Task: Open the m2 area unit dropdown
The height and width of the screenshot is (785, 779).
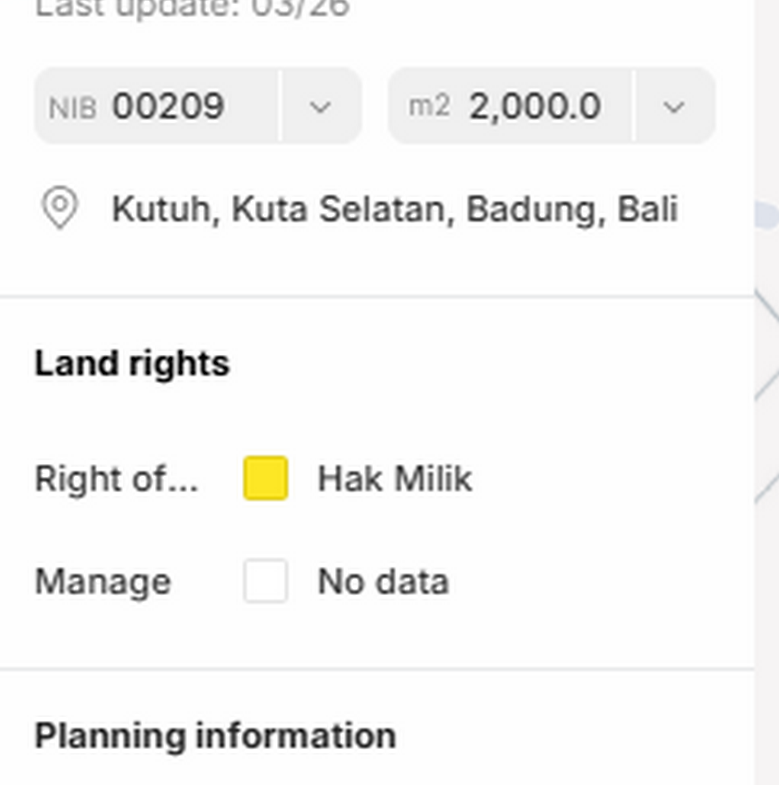Action: [x=674, y=106]
